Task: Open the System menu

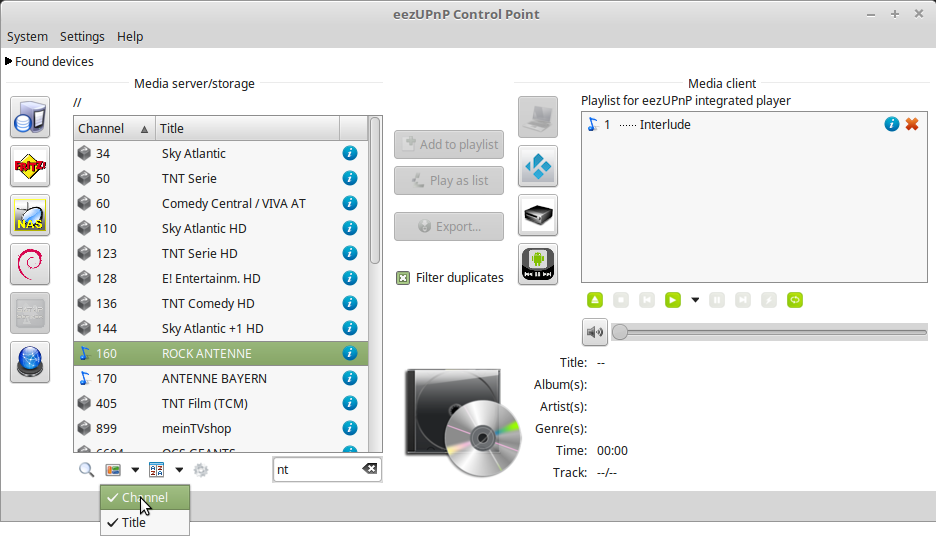Action: 27,36
